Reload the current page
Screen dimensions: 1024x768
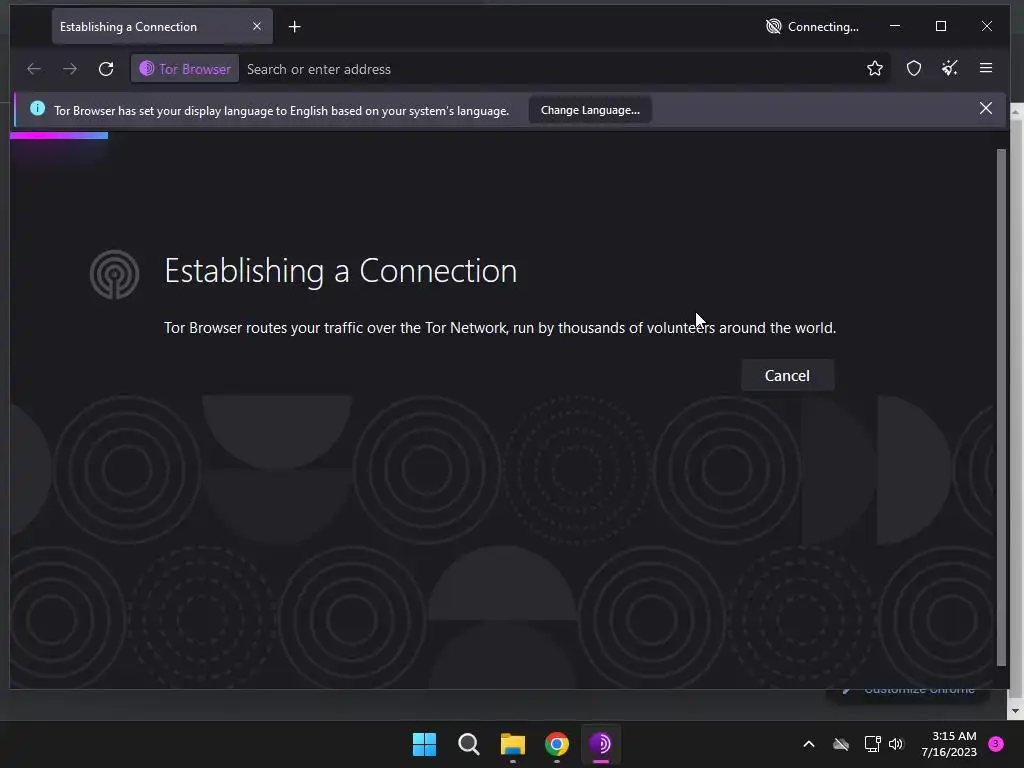point(106,69)
